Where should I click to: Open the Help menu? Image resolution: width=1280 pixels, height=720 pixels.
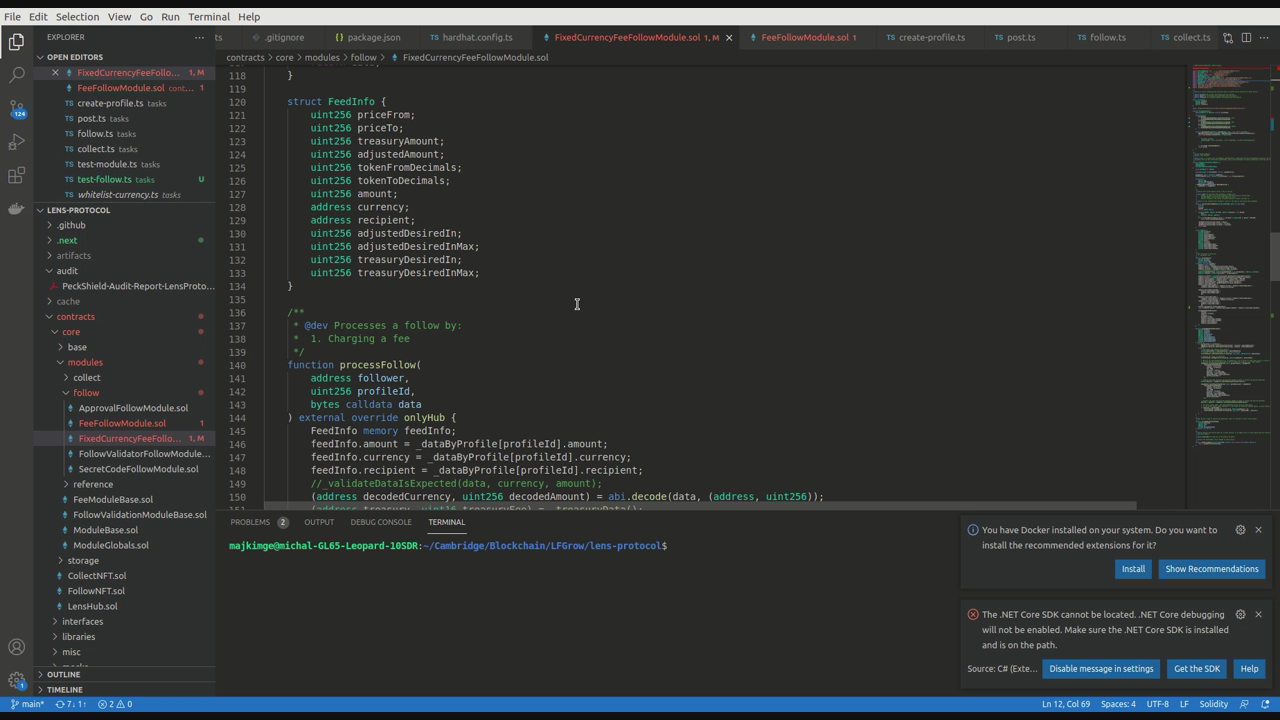[x=249, y=16]
